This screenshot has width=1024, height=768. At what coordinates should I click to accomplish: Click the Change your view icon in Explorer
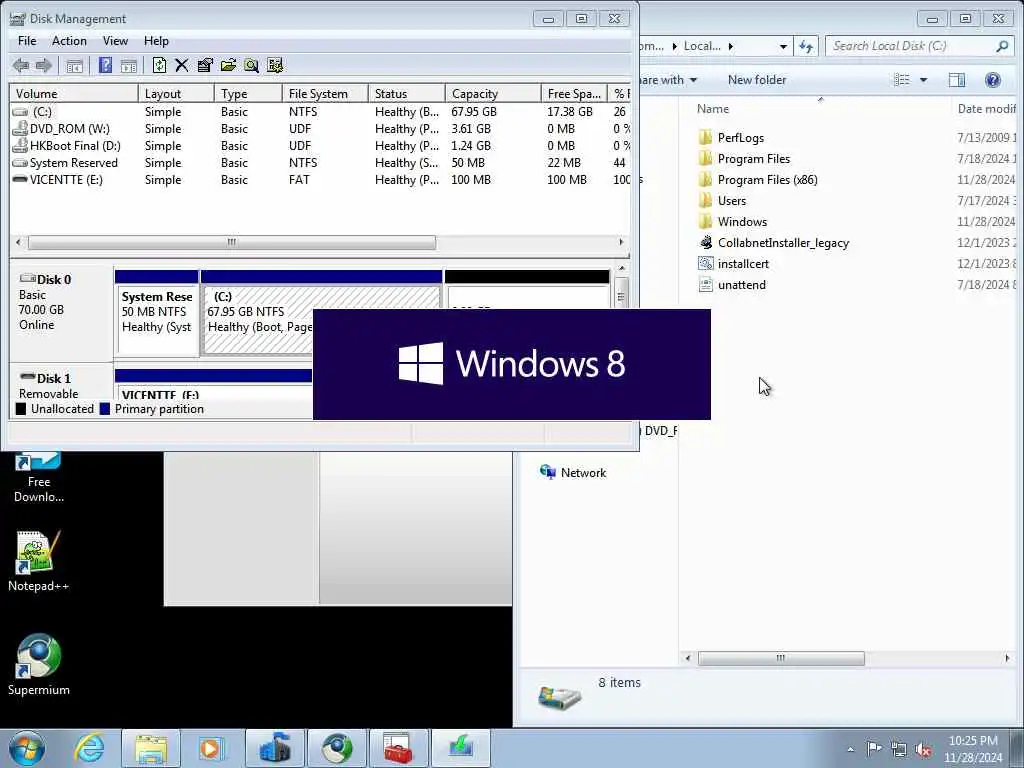click(x=902, y=80)
